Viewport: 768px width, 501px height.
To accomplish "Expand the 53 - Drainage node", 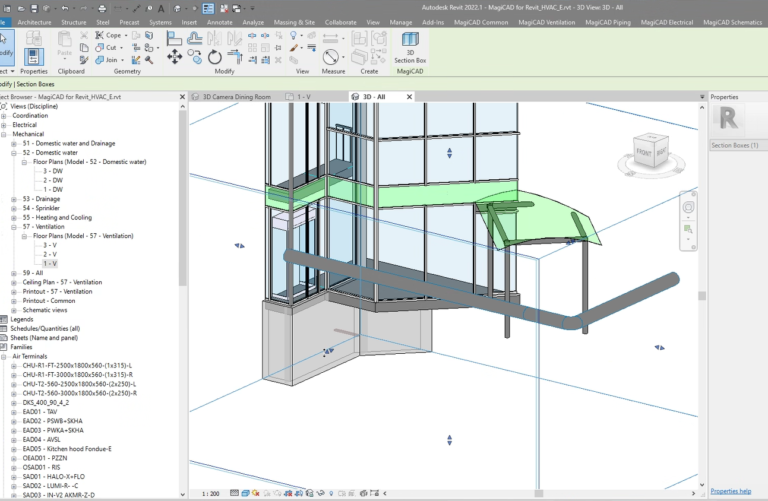I will [14, 199].
